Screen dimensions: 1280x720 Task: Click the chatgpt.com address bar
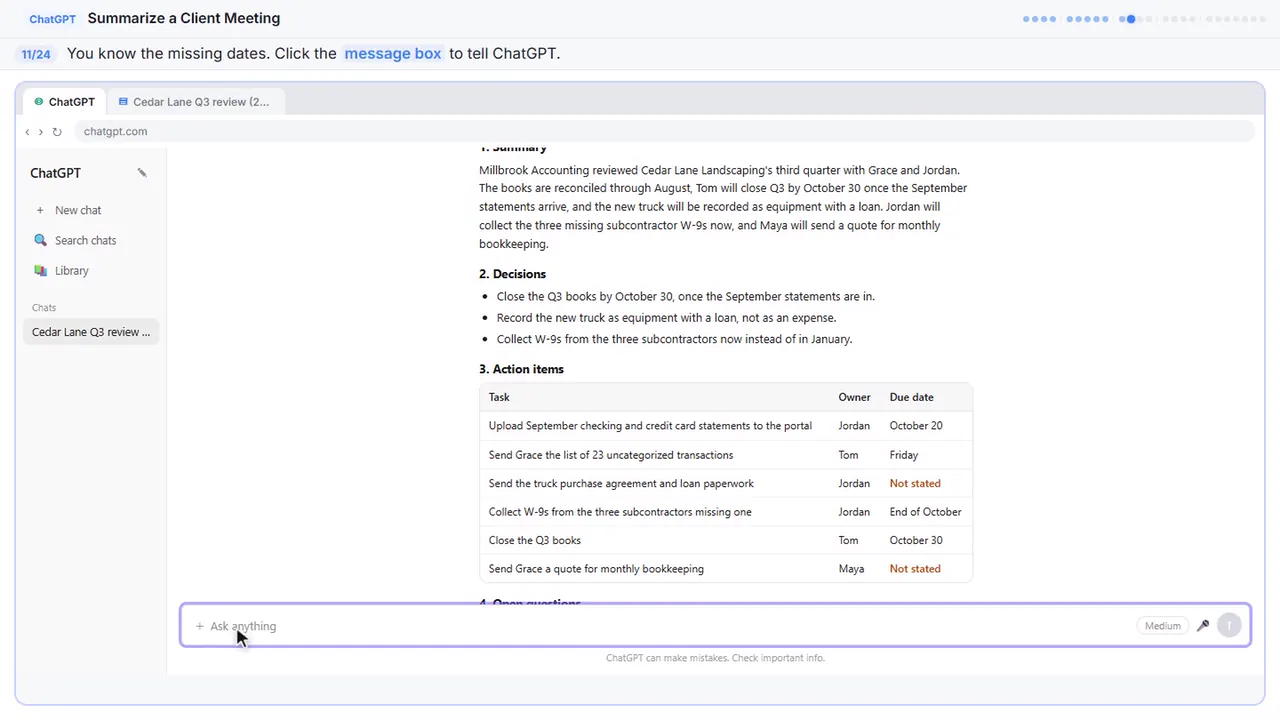click(664, 131)
